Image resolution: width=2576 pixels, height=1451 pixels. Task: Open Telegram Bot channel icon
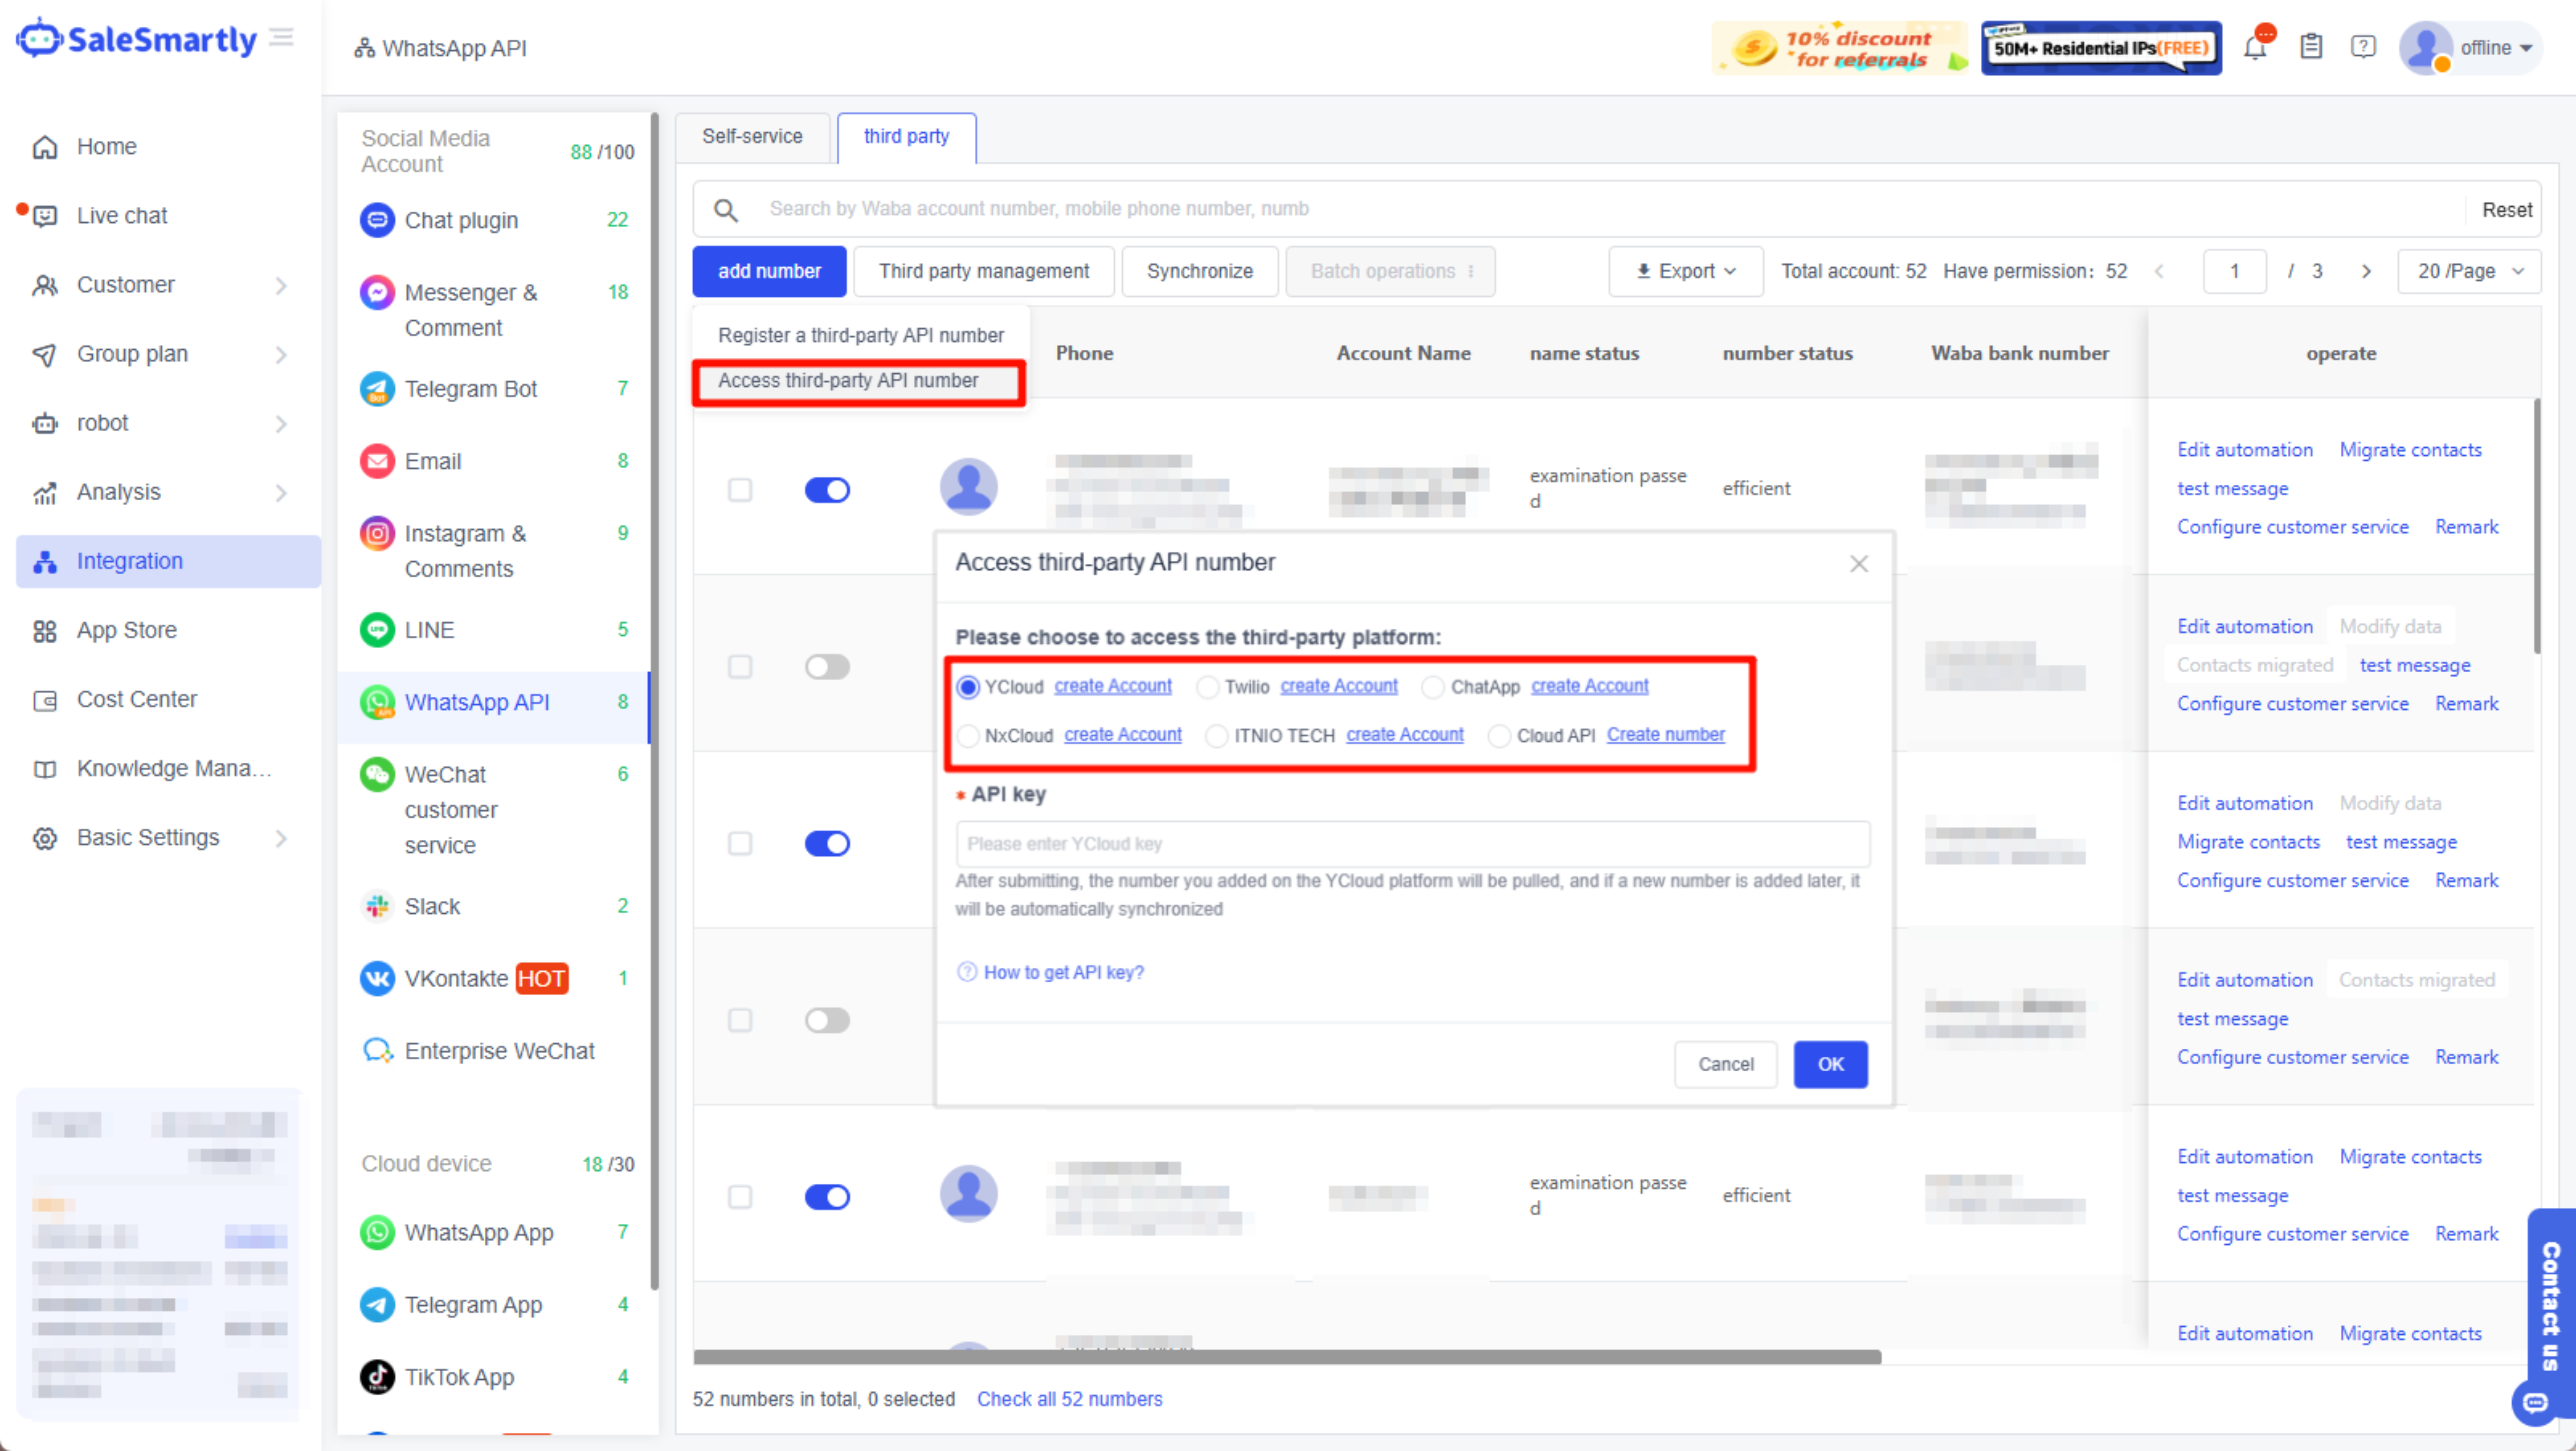(x=377, y=389)
